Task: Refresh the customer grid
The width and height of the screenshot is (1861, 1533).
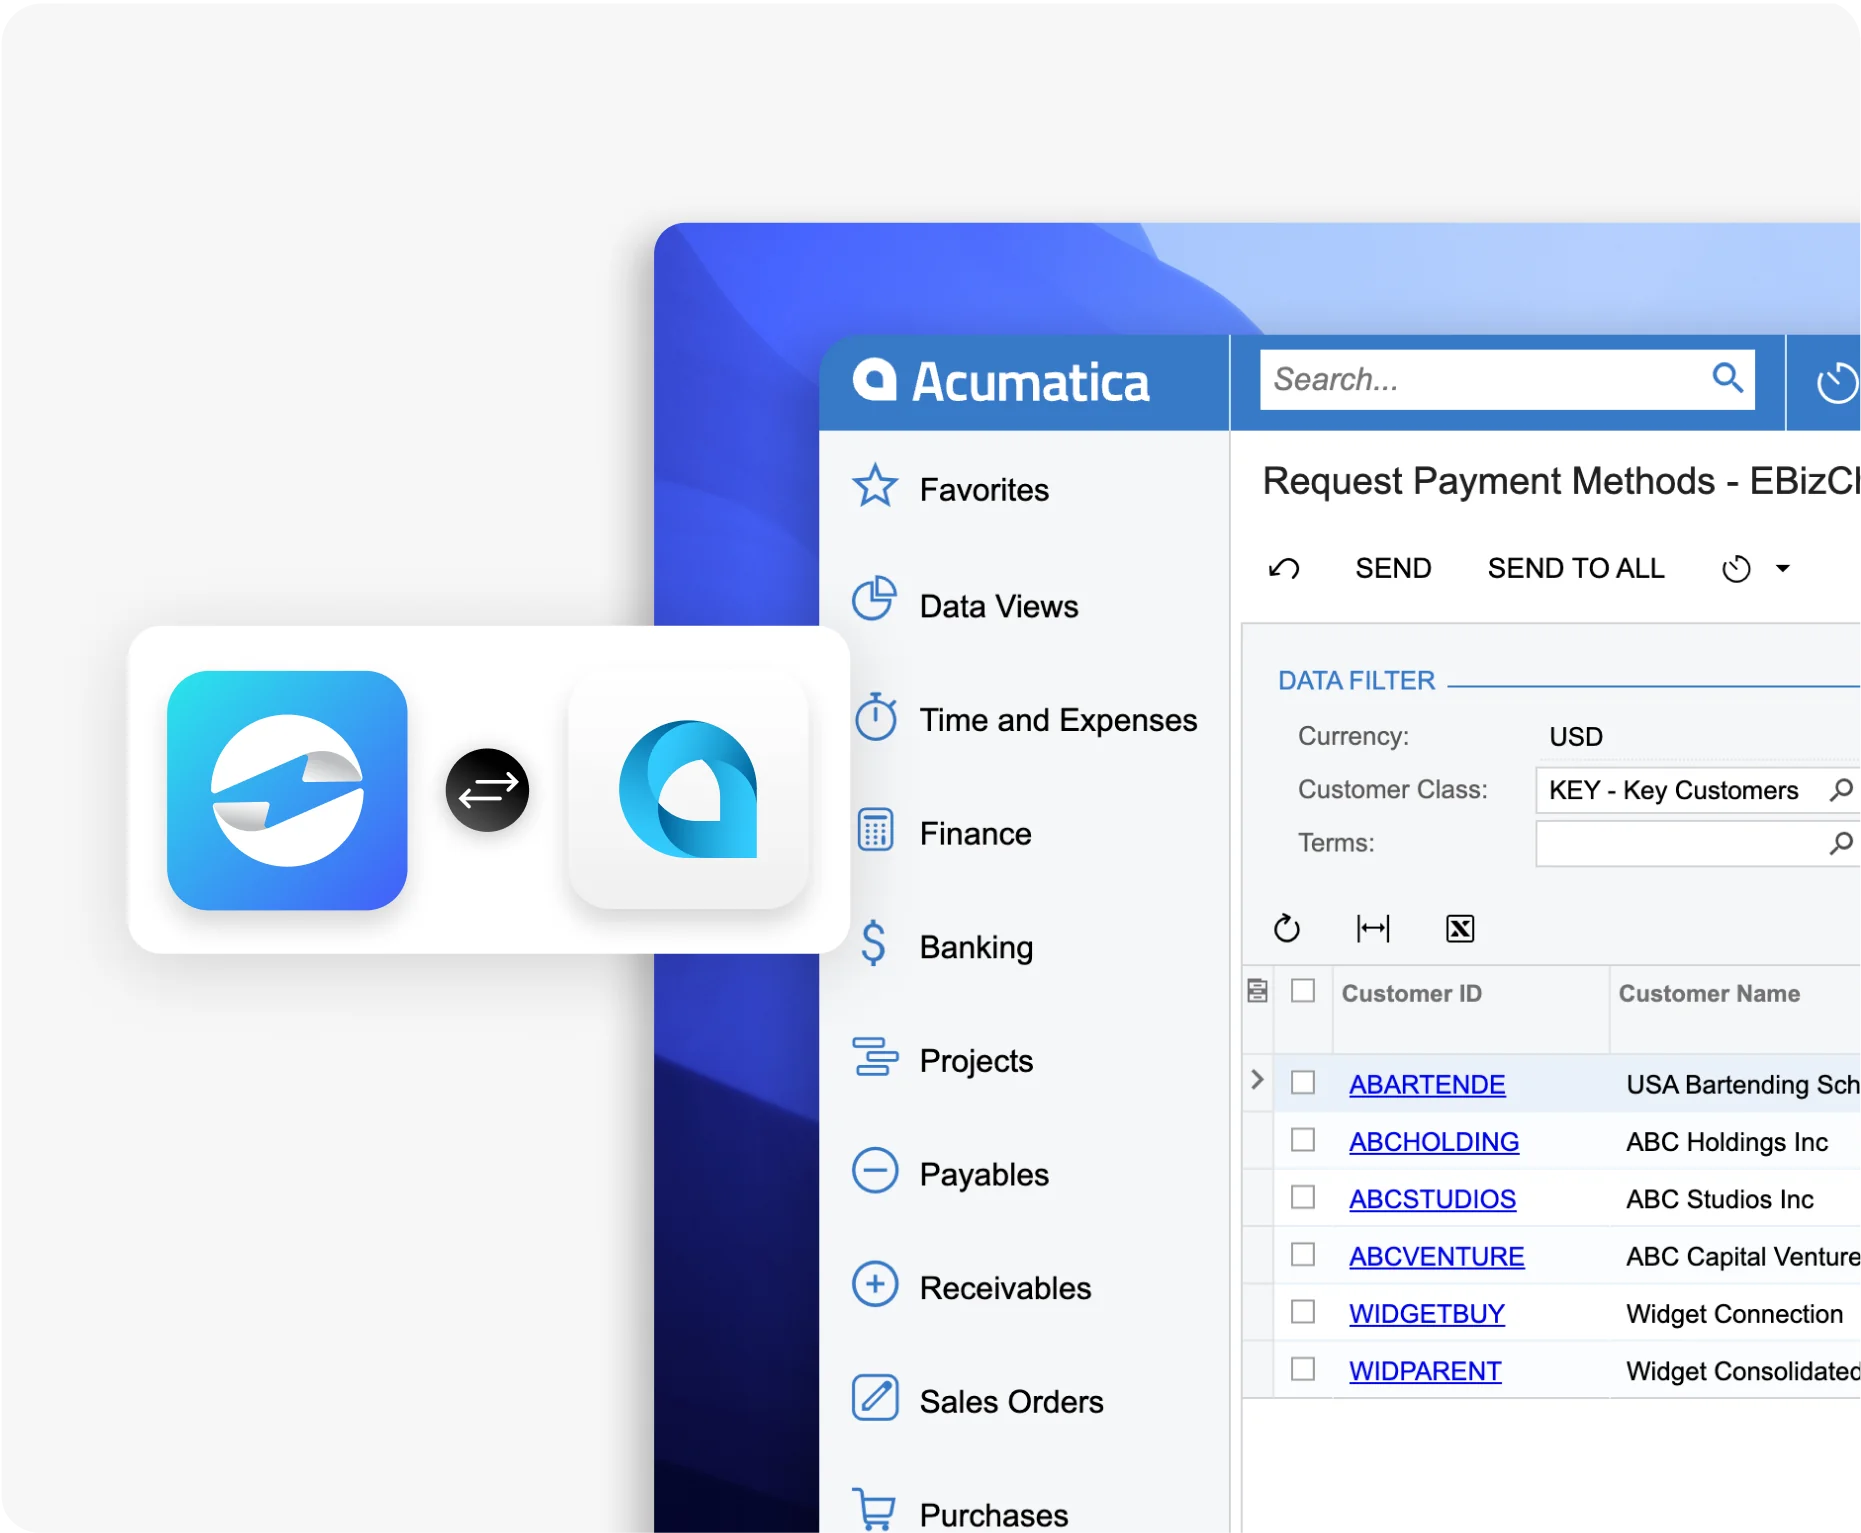Action: (1287, 928)
